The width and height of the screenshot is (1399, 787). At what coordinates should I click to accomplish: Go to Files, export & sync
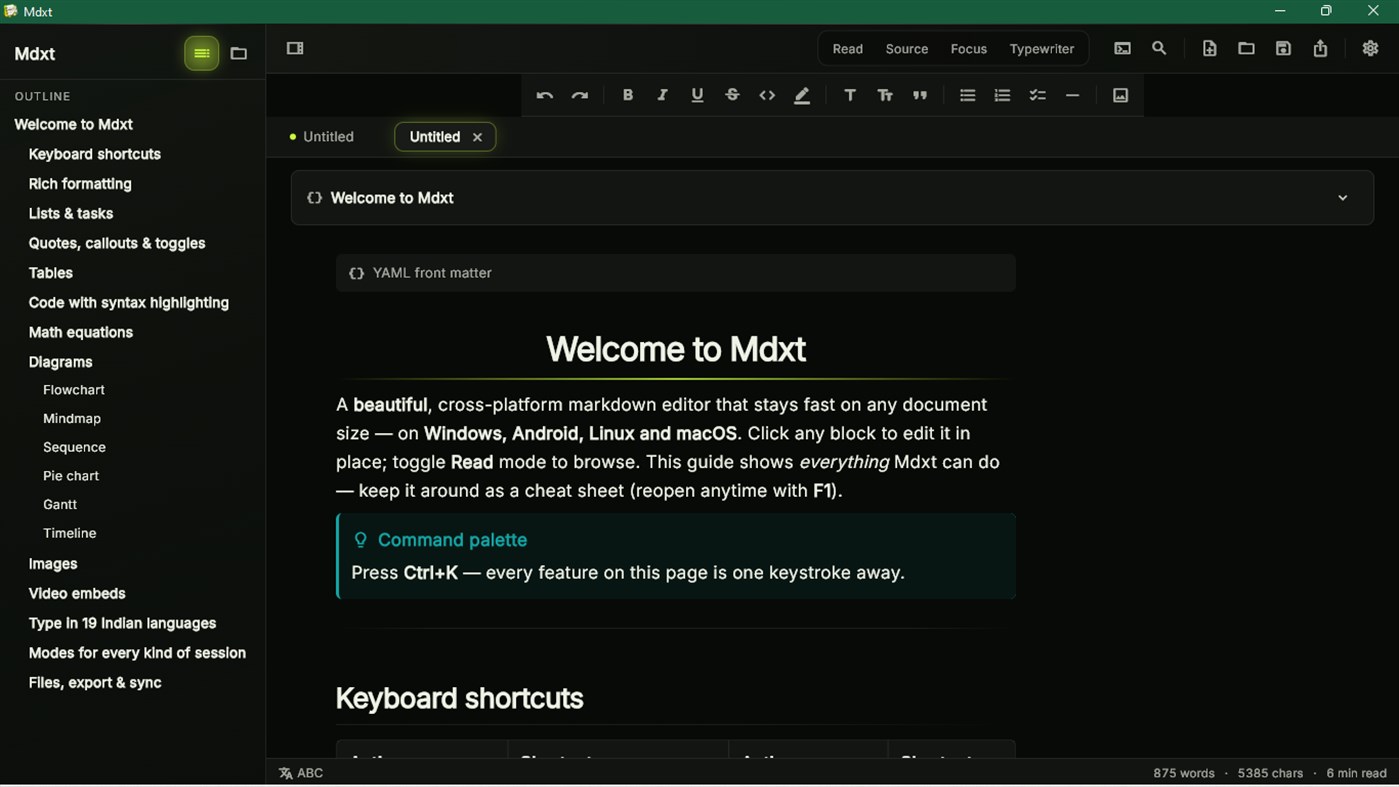95,683
